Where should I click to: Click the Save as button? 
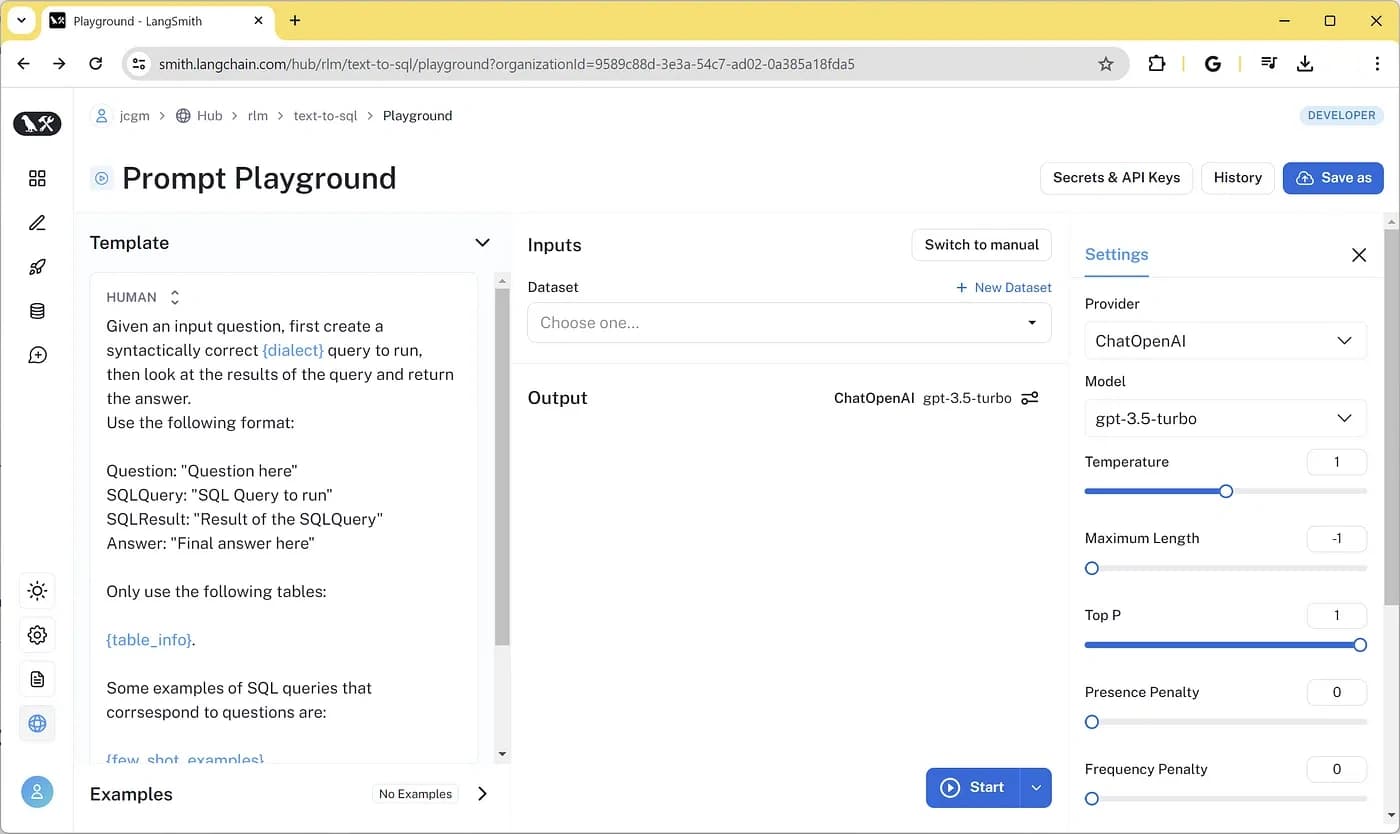point(1333,177)
